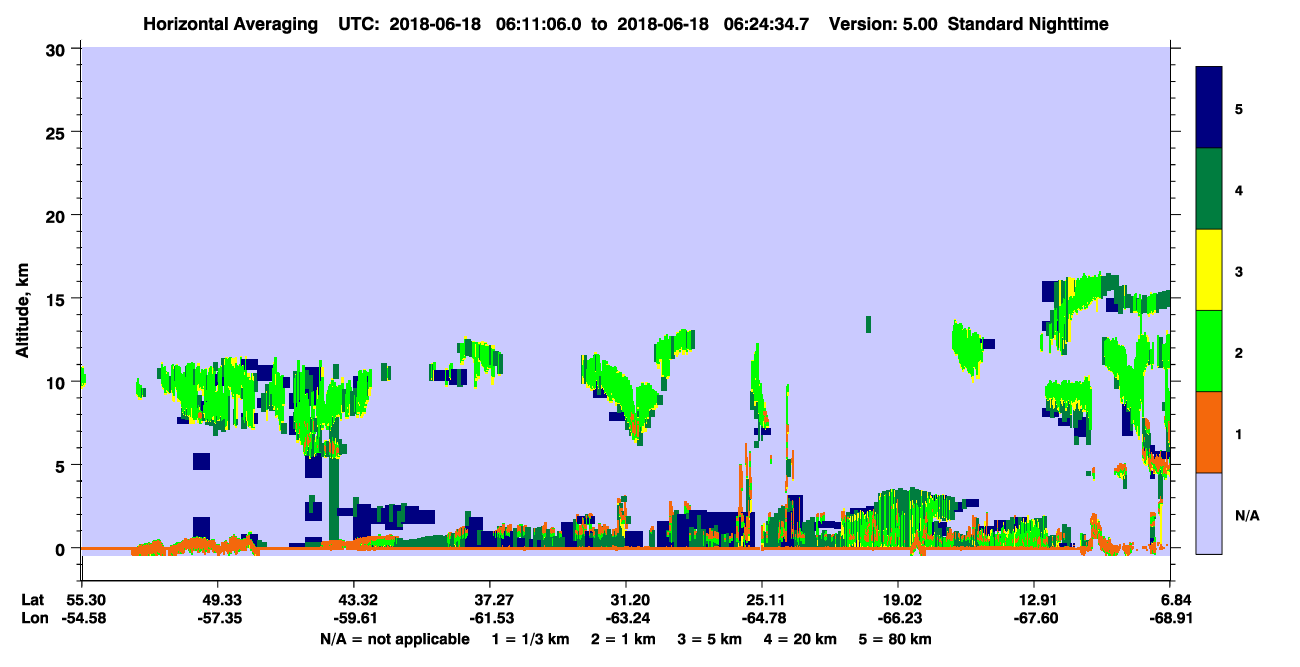This screenshot has width=1300, height=667.
Task: Click colorbar label '5'
Action: [1239, 108]
